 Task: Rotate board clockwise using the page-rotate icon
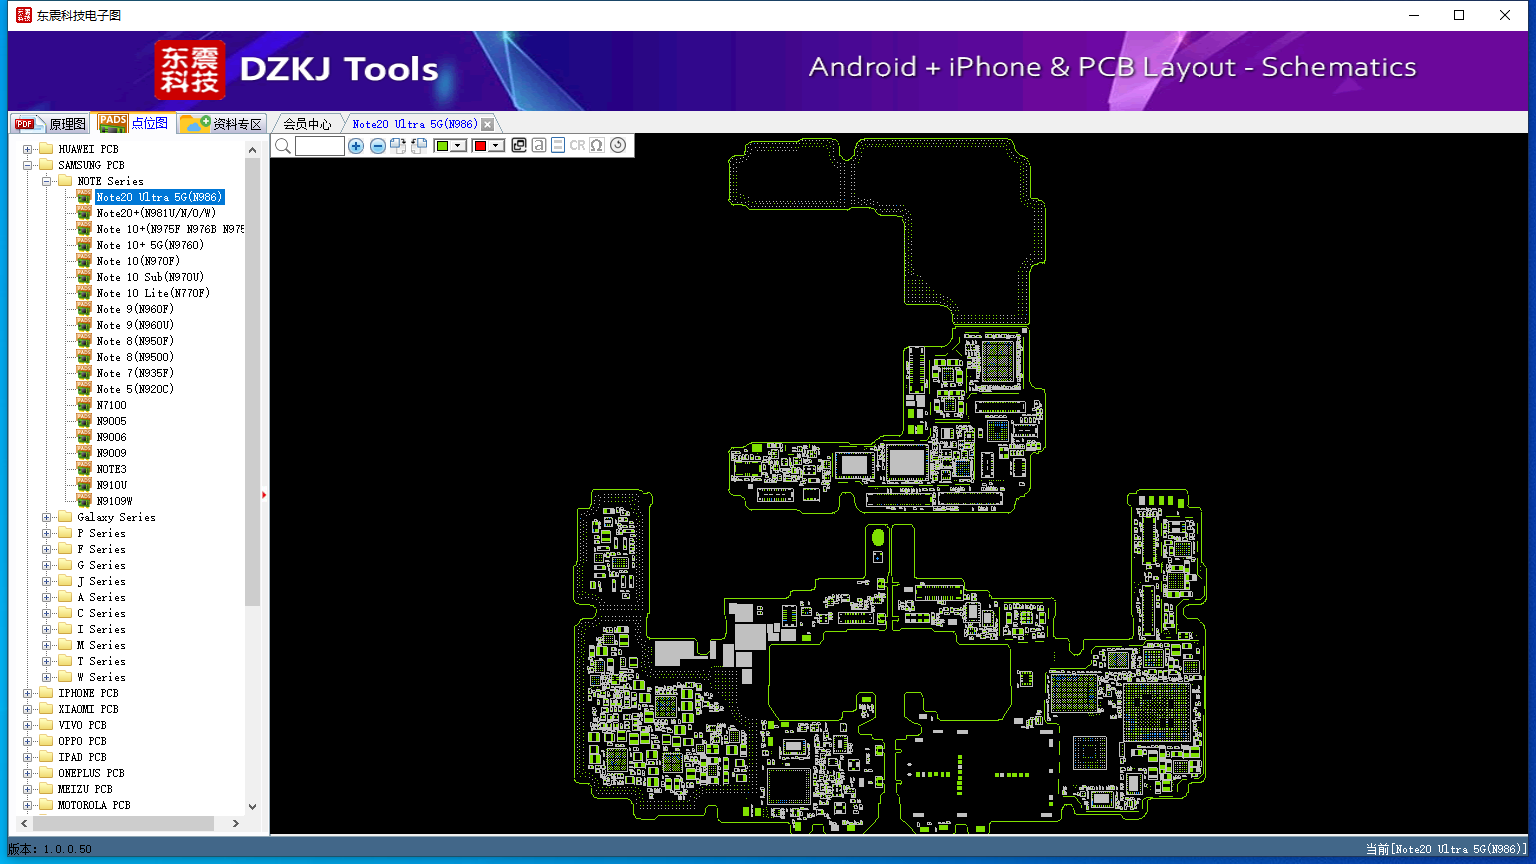pyautogui.click(x=398, y=146)
